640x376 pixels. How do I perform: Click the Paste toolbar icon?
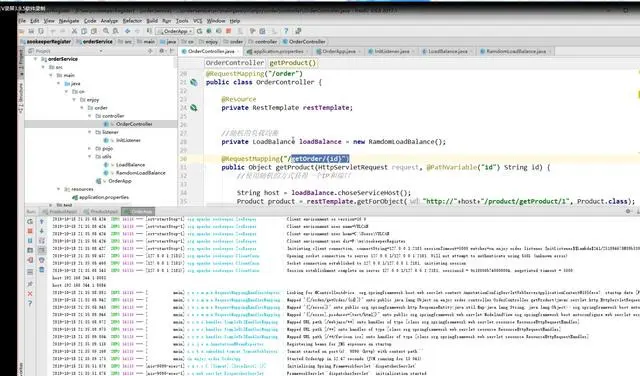[x=94, y=31]
